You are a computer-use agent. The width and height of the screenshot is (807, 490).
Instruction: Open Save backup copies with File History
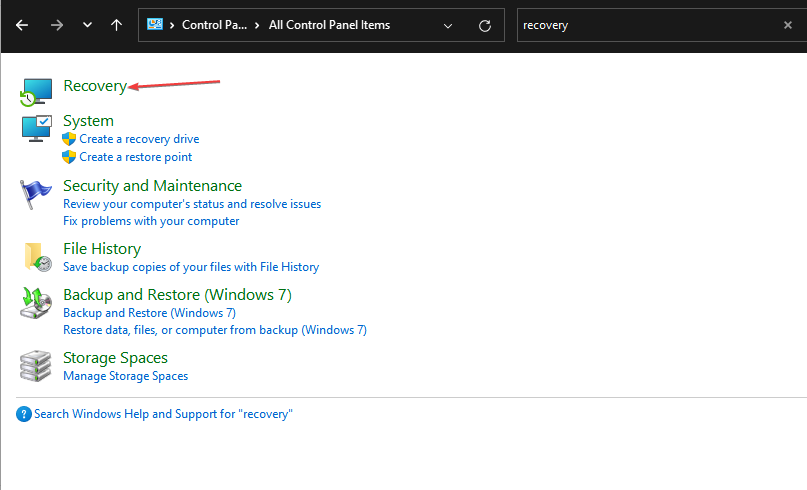[x=191, y=267]
